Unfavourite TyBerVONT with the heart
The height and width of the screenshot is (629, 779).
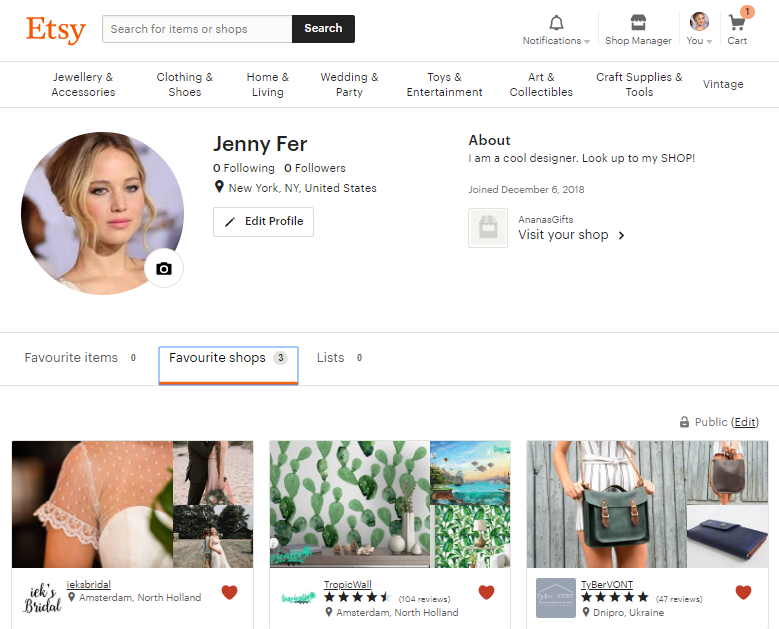(x=743, y=592)
